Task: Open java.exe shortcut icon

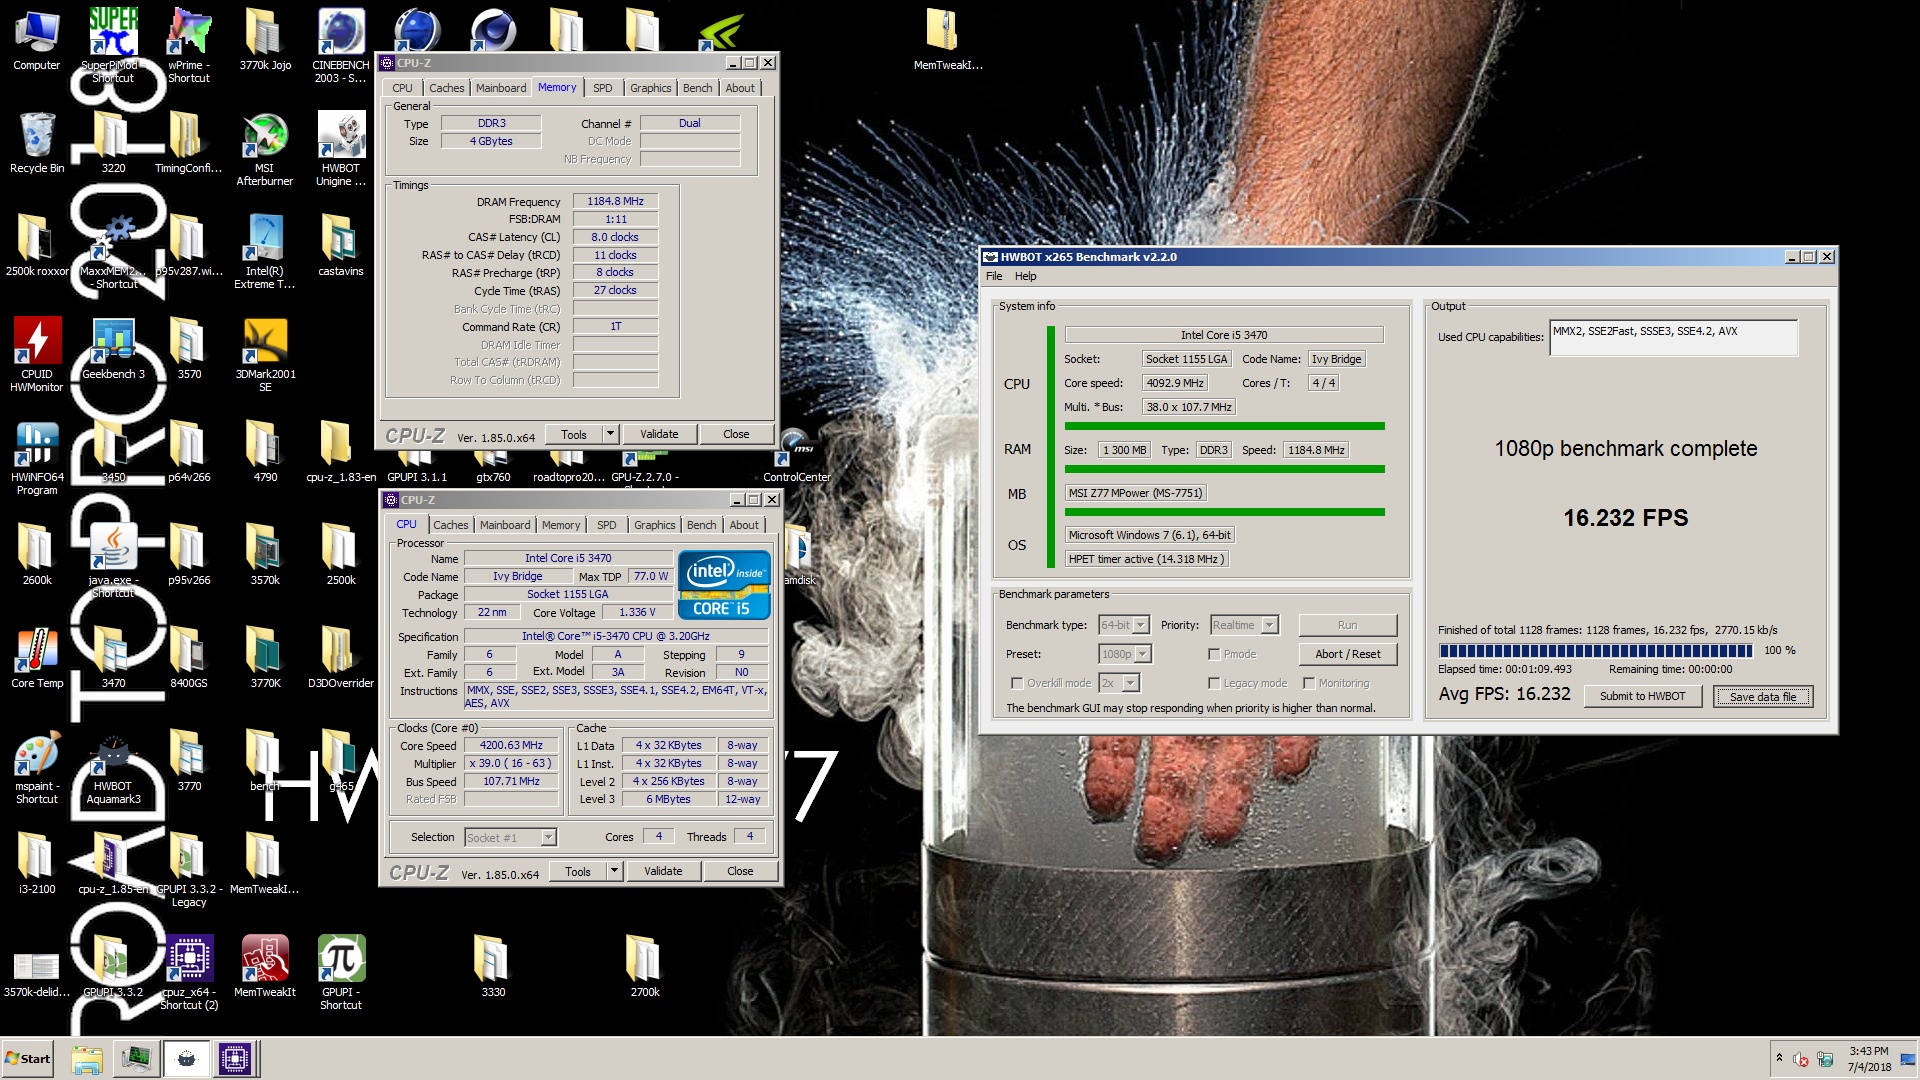Action: tap(113, 560)
